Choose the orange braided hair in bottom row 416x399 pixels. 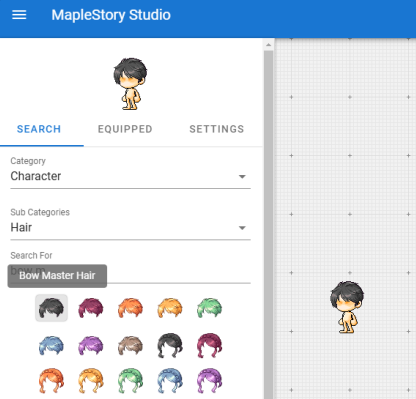coord(51,381)
